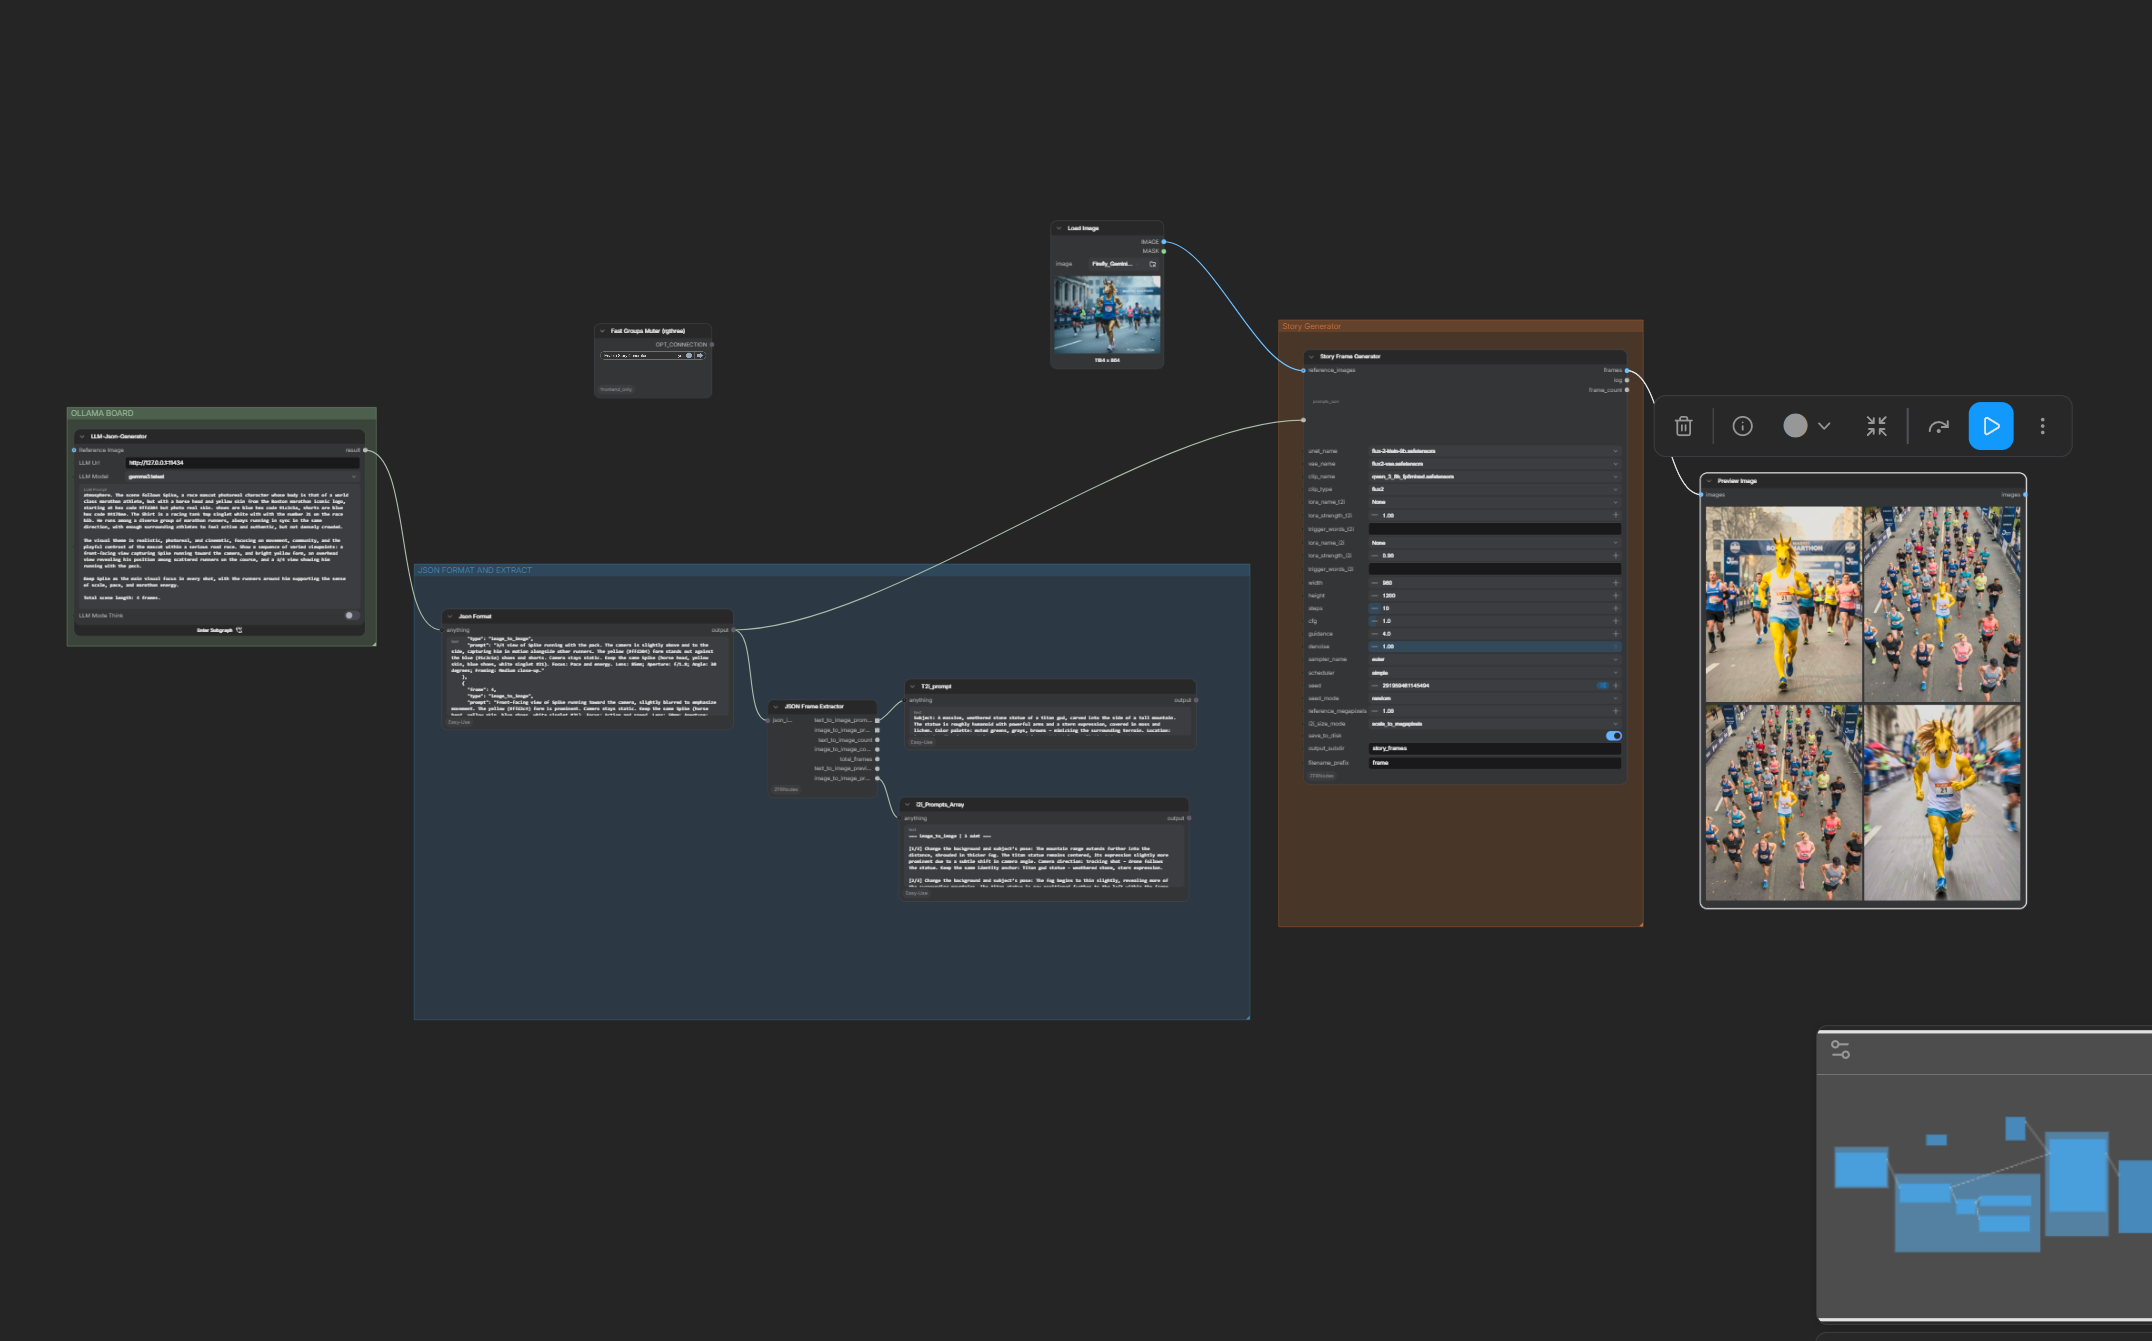Click the Enter Subgraph icon on LLM-Json-Generator
This screenshot has width=2152, height=1341.
coord(239,630)
